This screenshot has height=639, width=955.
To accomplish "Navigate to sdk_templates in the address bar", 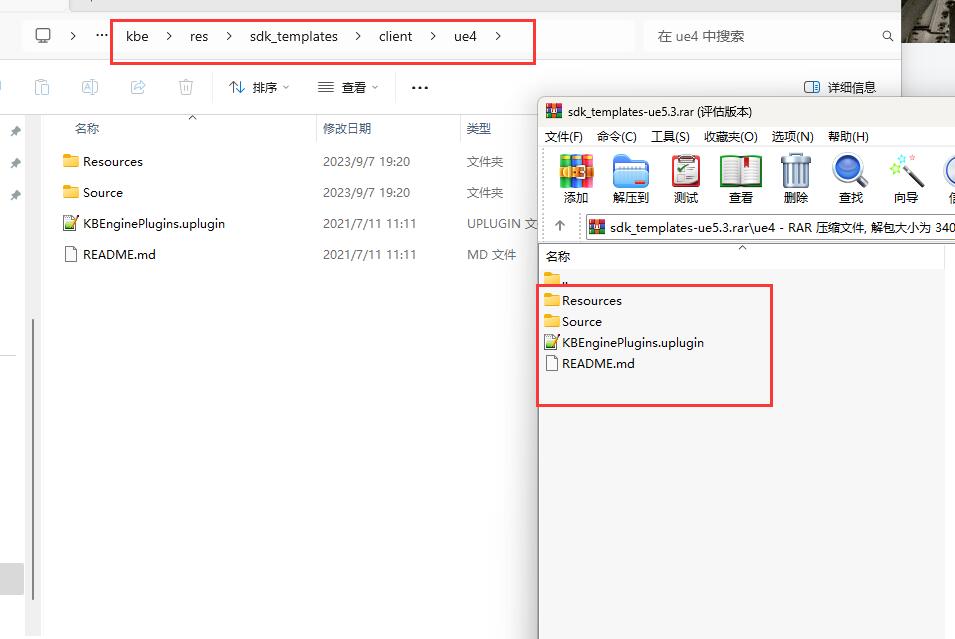I will 294,37.
